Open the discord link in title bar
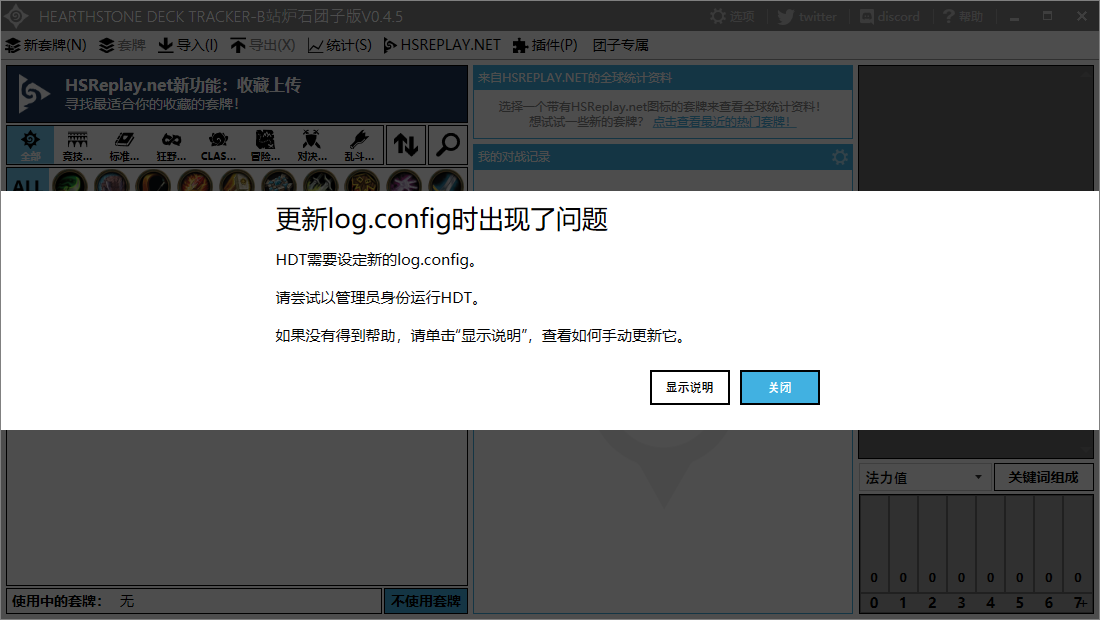1100x620 pixels. pyautogui.click(x=890, y=16)
